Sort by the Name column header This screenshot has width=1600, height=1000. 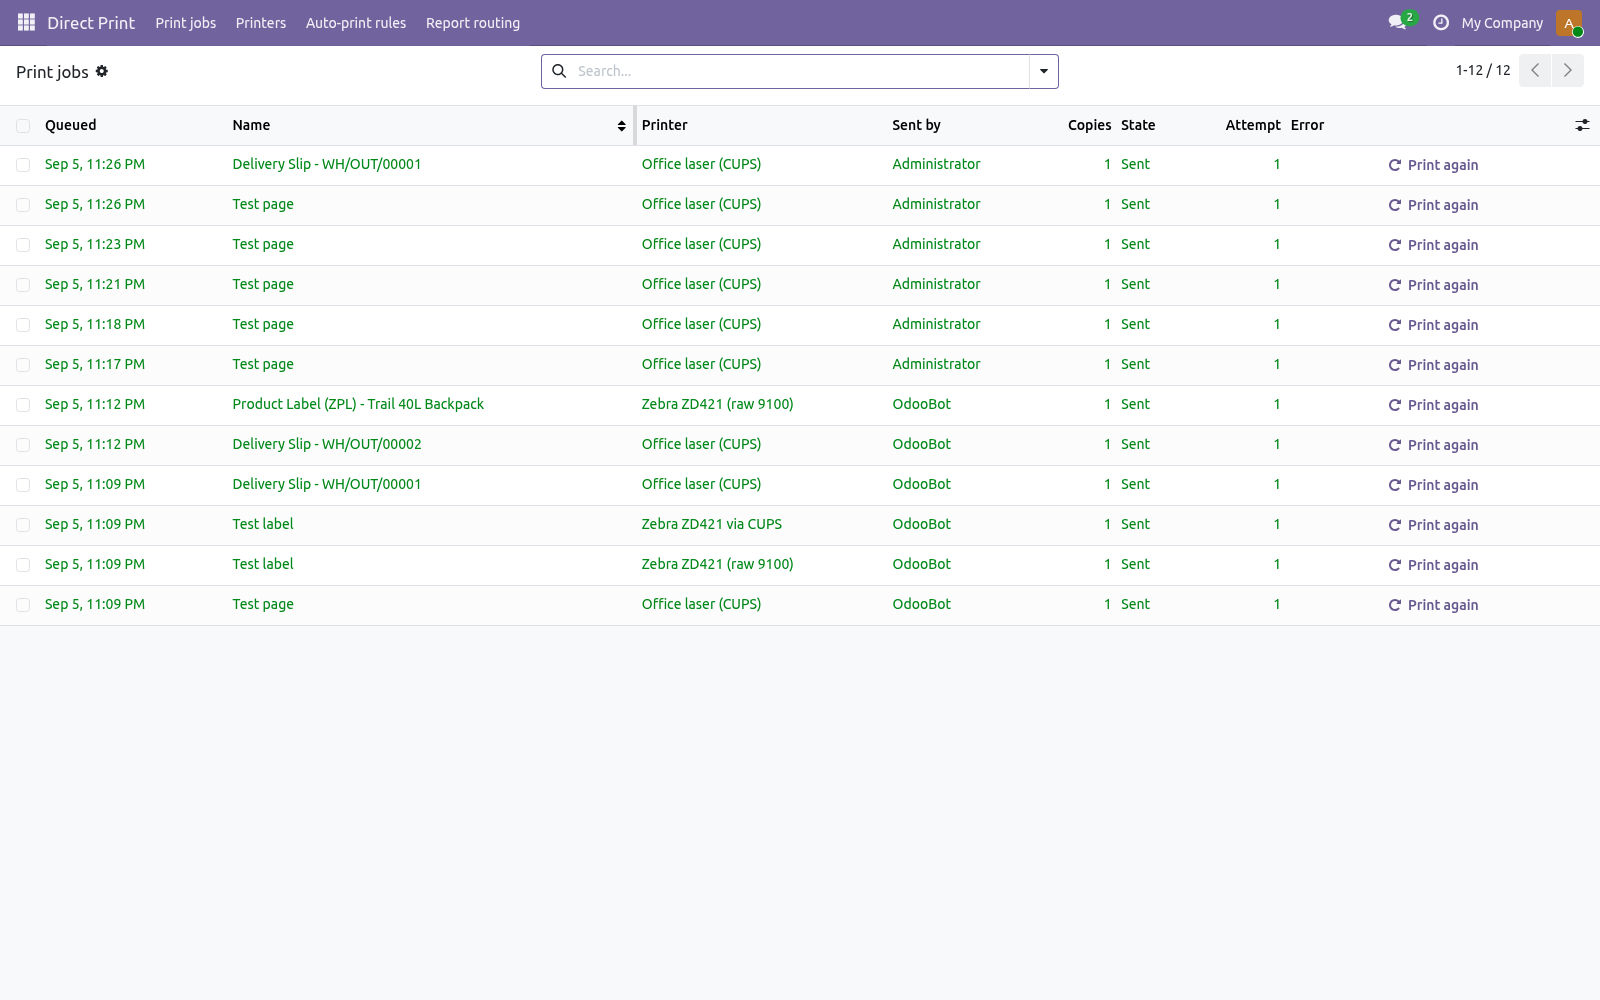point(251,125)
